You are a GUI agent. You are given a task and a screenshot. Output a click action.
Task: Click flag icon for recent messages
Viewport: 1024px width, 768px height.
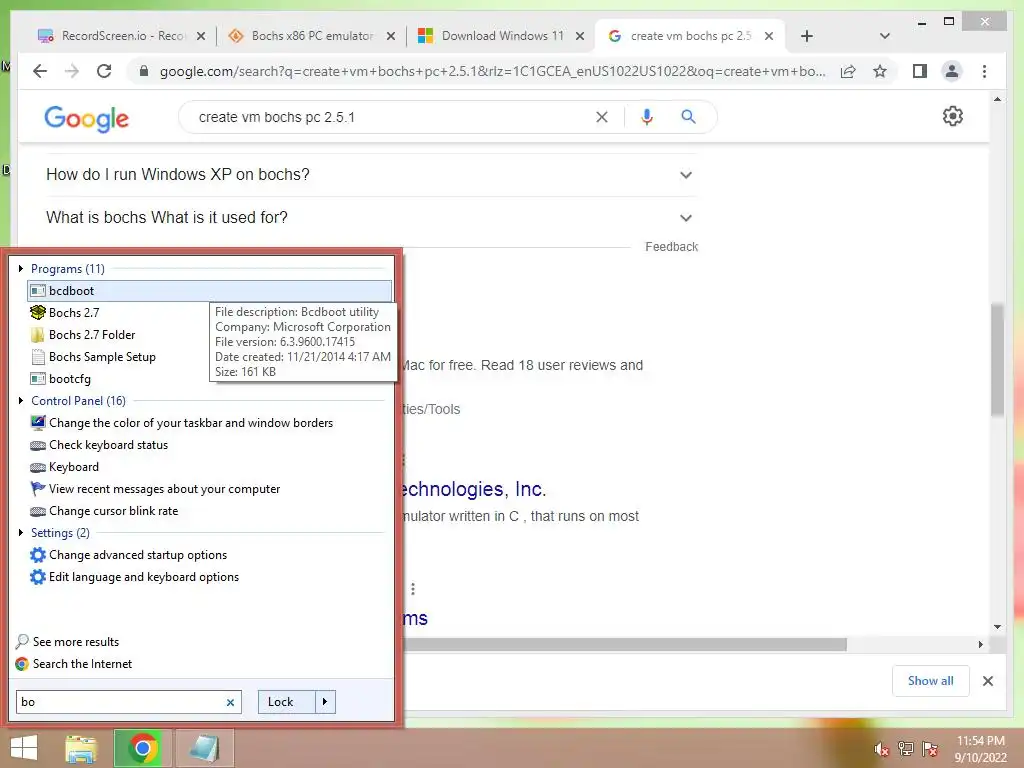(x=38, y=489)
